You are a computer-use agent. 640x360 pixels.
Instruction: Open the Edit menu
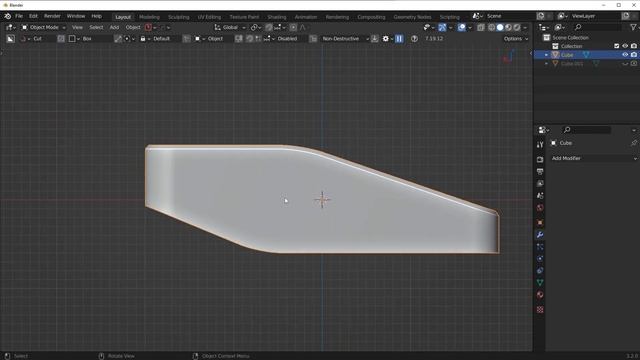coord(33,16)
